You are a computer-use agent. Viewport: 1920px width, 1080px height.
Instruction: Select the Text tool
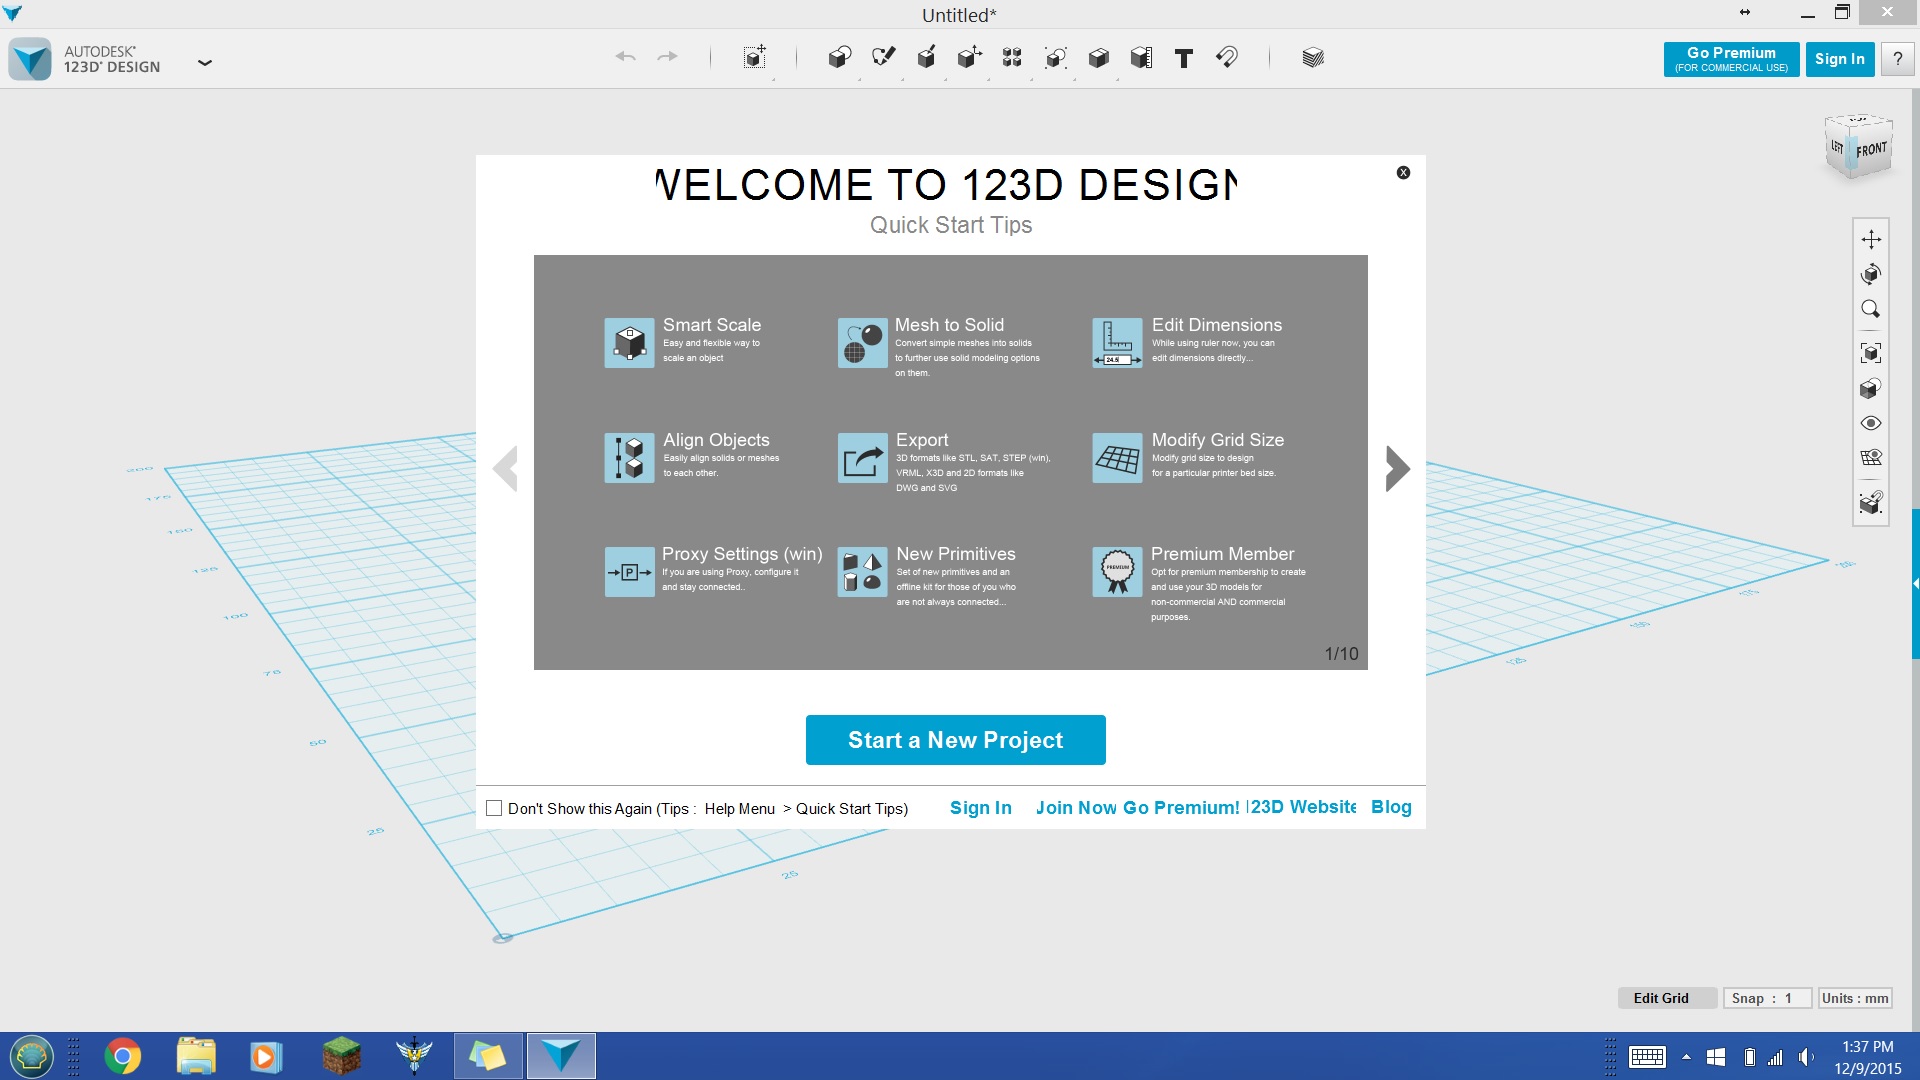(1184, 58)
